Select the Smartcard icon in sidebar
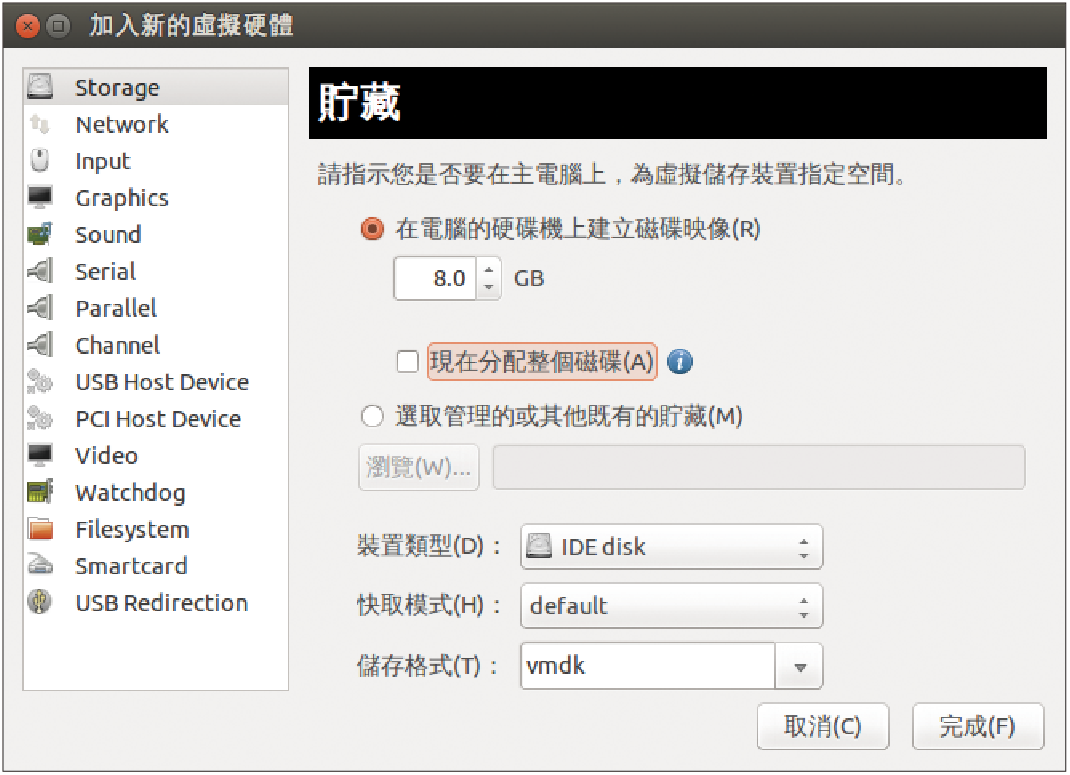1070x775 pixels. (x=40, y=565)
